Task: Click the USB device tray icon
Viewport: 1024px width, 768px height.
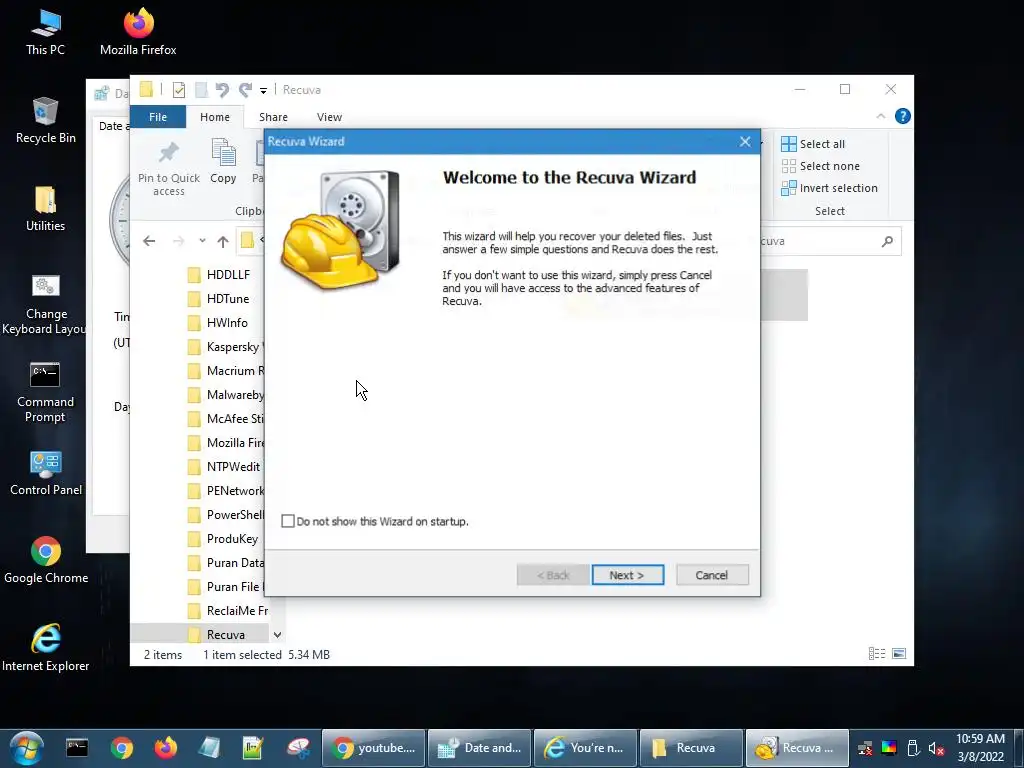Action: pyautogui.click(x=913, y=748)
